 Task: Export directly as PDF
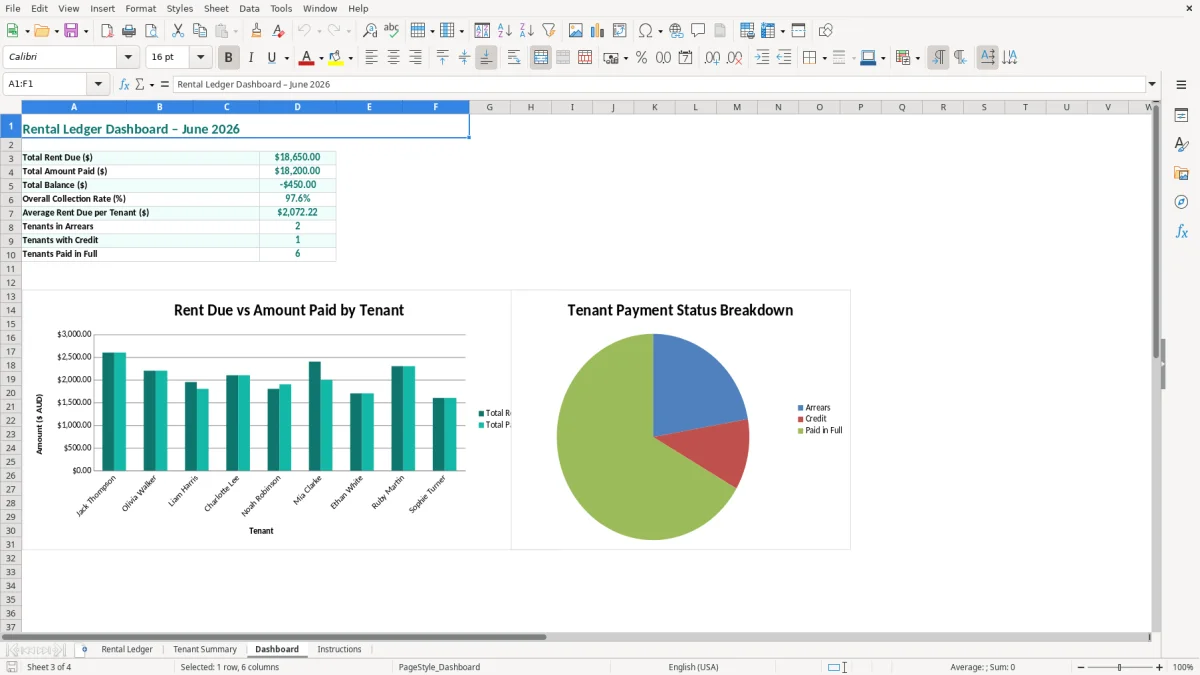(107, 31)
